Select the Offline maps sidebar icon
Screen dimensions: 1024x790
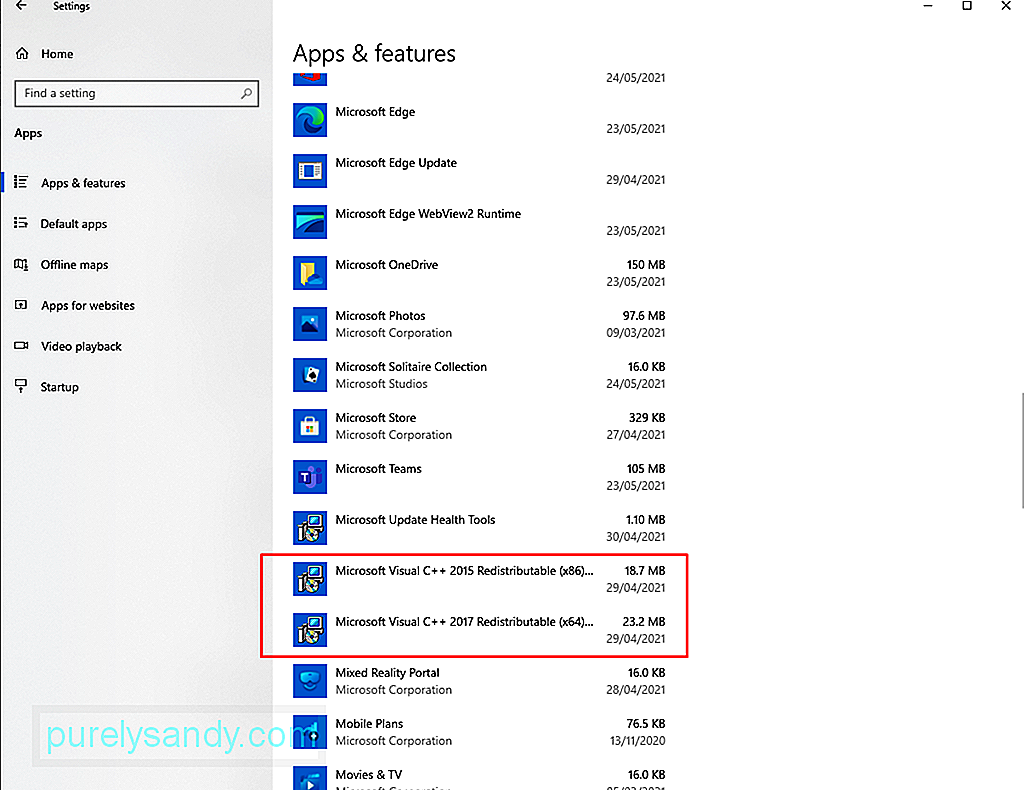21,264
